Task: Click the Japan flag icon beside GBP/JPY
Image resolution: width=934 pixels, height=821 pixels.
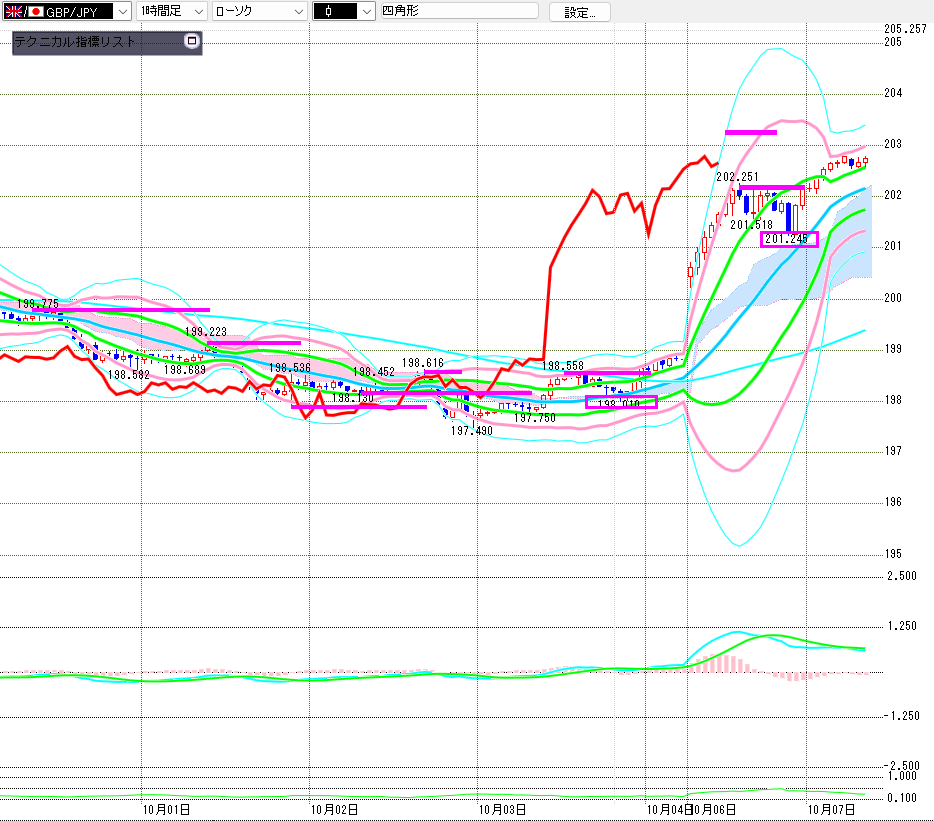Action: (x=36, y=12)
